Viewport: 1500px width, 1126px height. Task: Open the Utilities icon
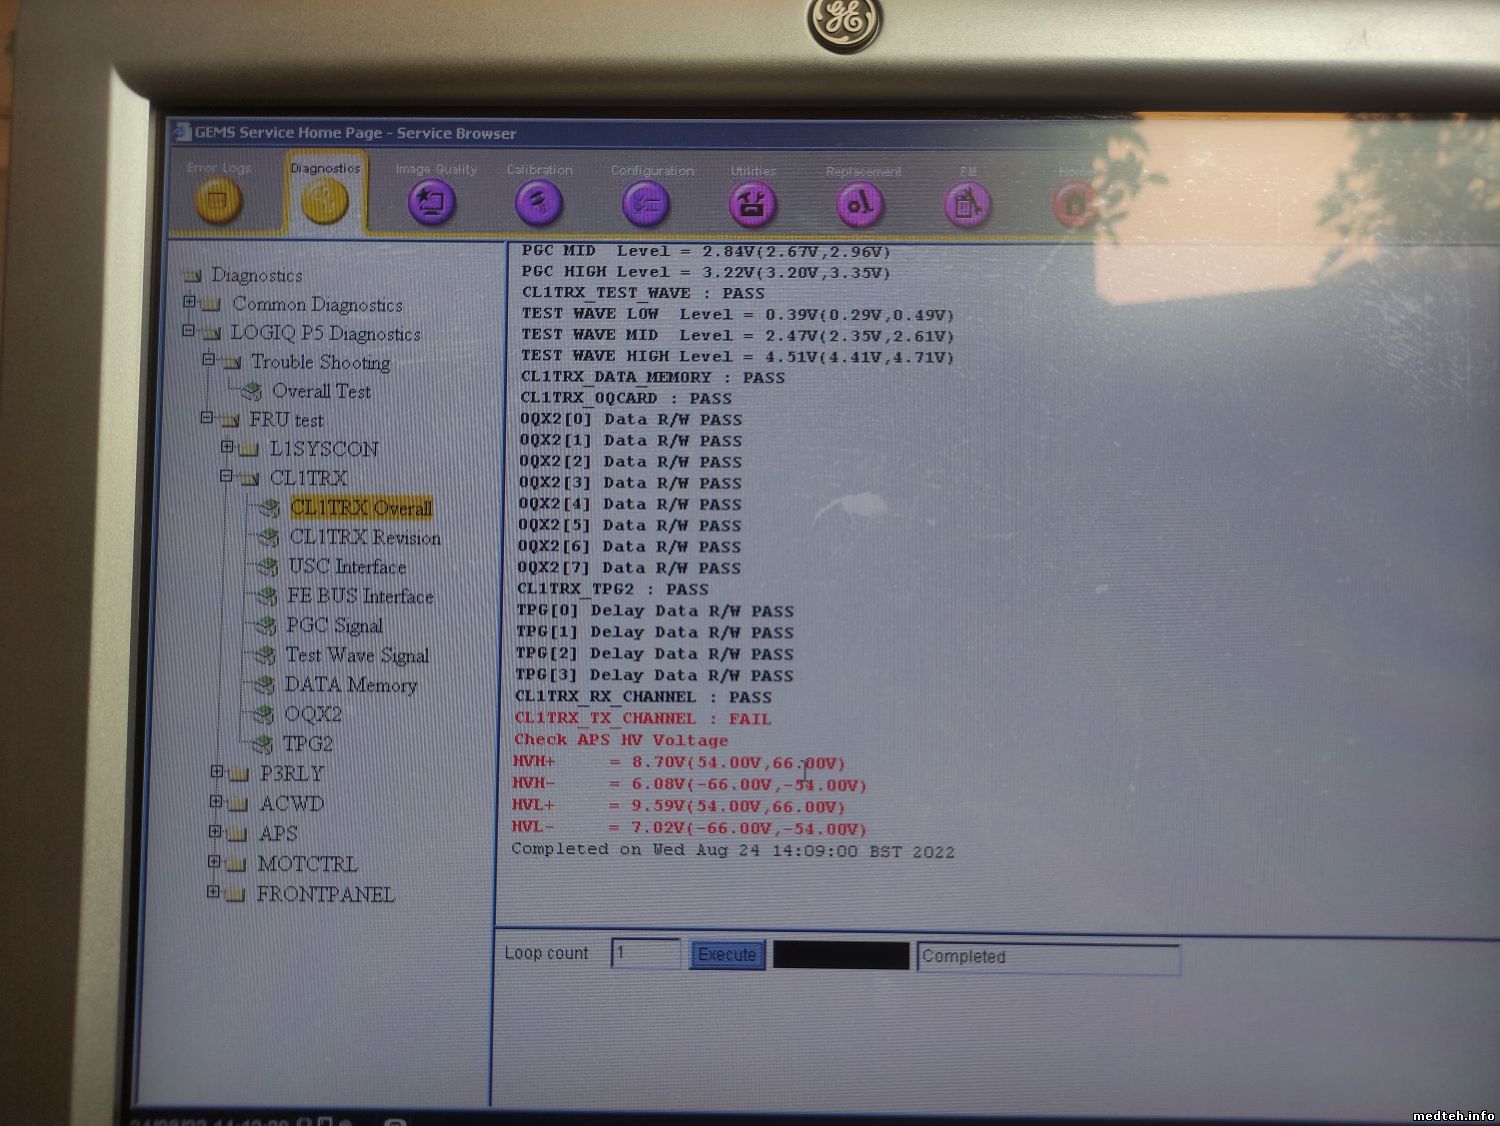pos(752,205)
